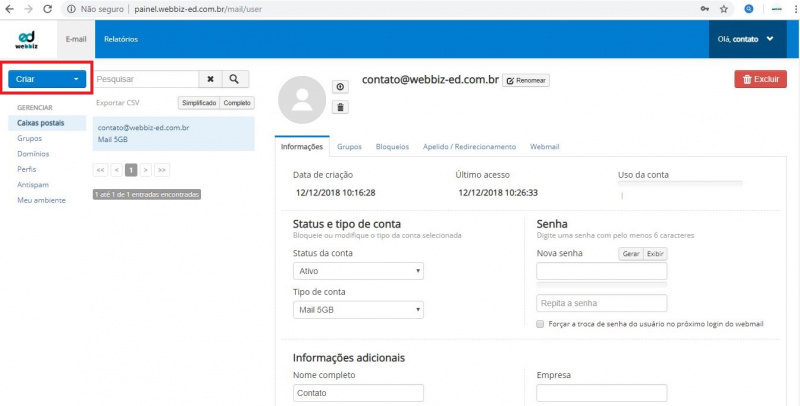Switch the list view to Simplificado

point(199,103)
